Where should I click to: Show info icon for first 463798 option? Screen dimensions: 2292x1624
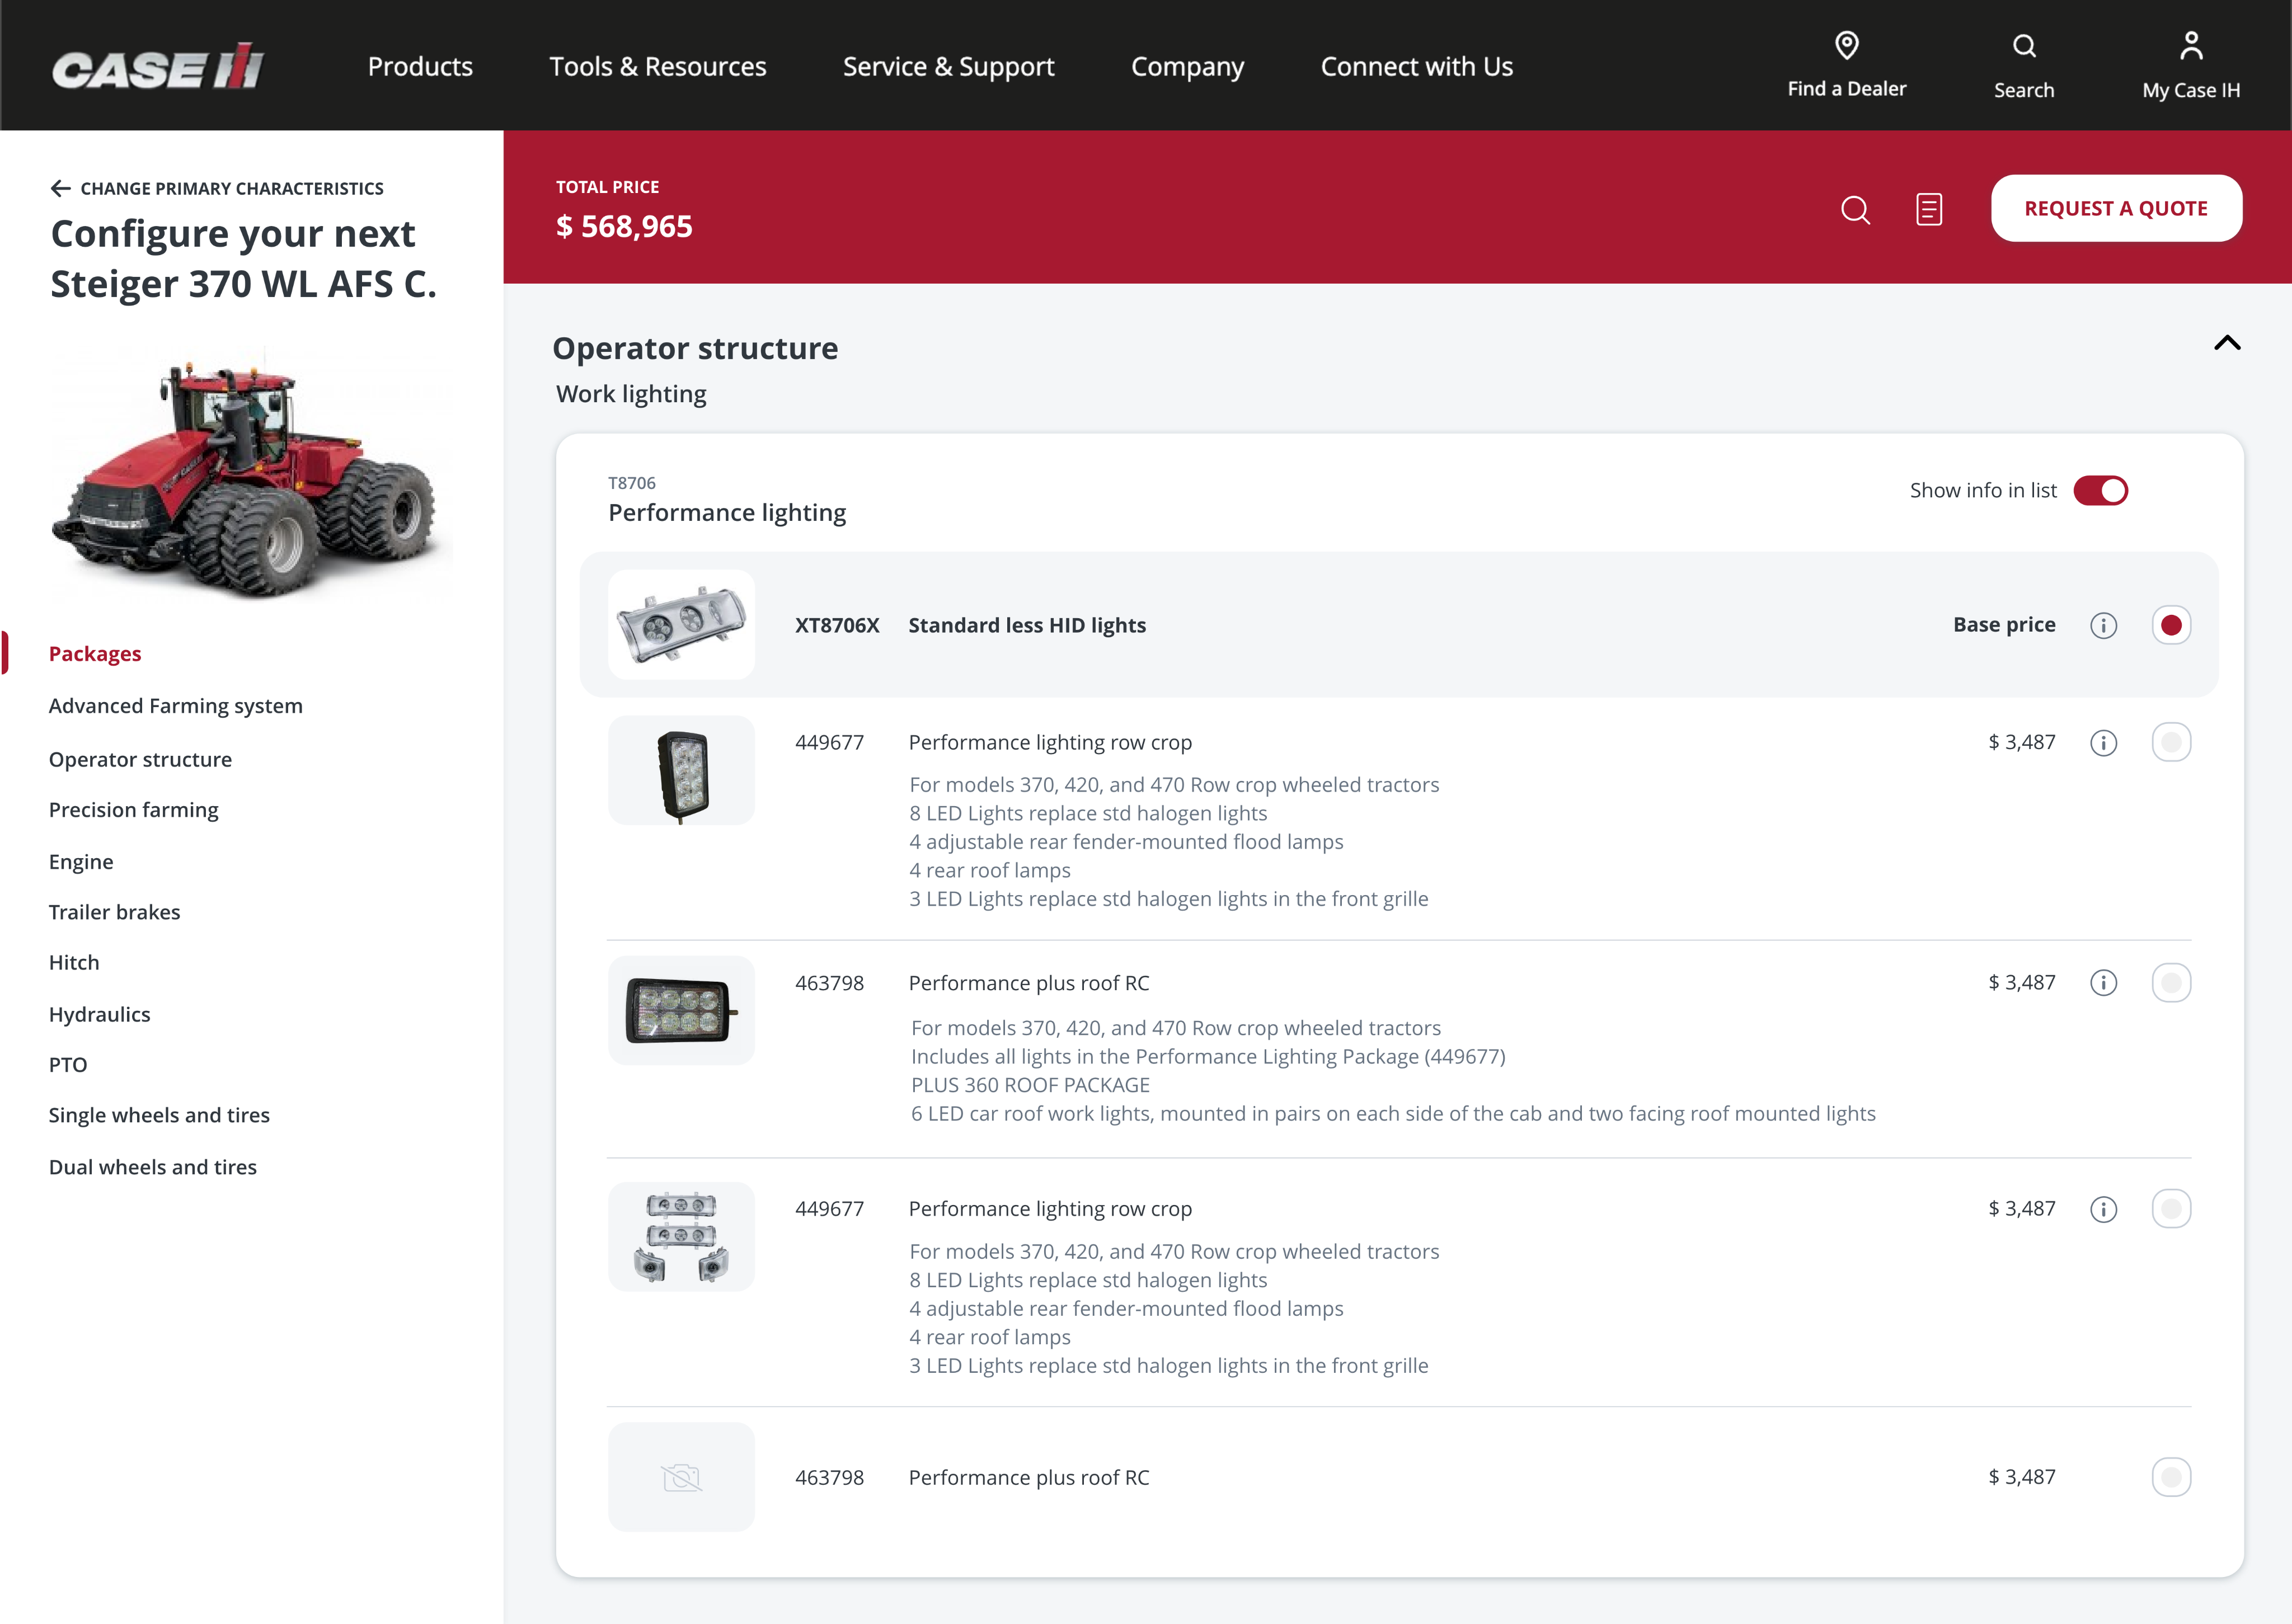click(x=2103, y=983)
